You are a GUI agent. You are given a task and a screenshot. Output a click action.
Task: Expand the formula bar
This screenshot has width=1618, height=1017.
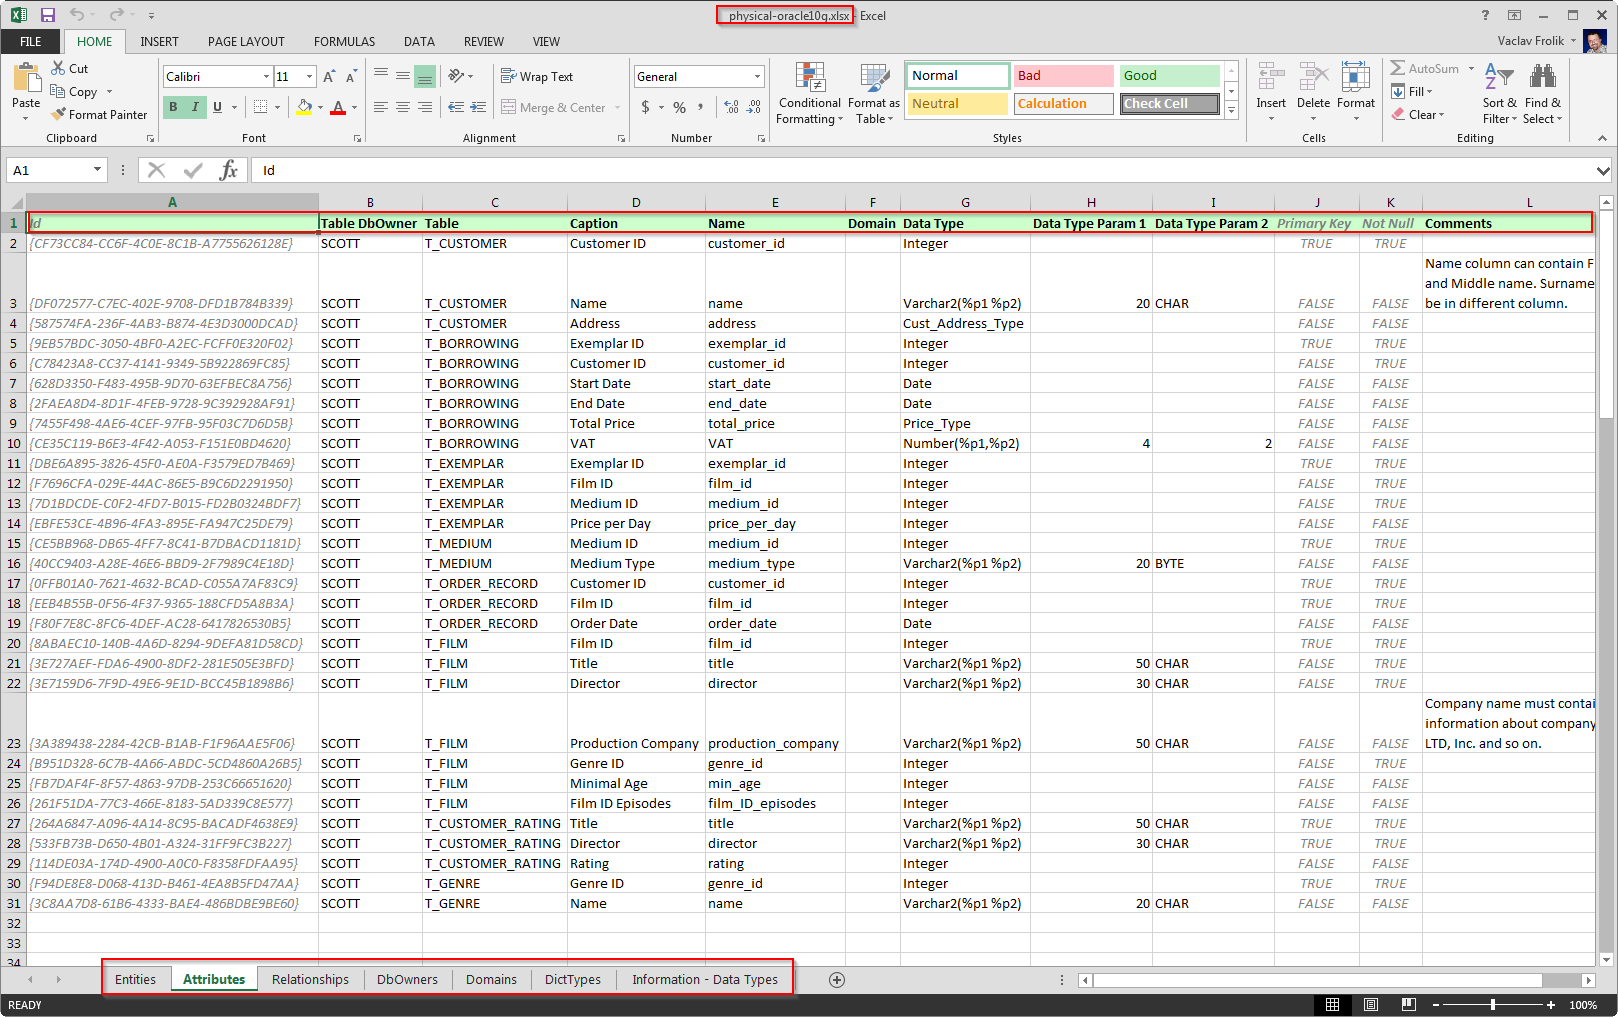coord(1604,171)
